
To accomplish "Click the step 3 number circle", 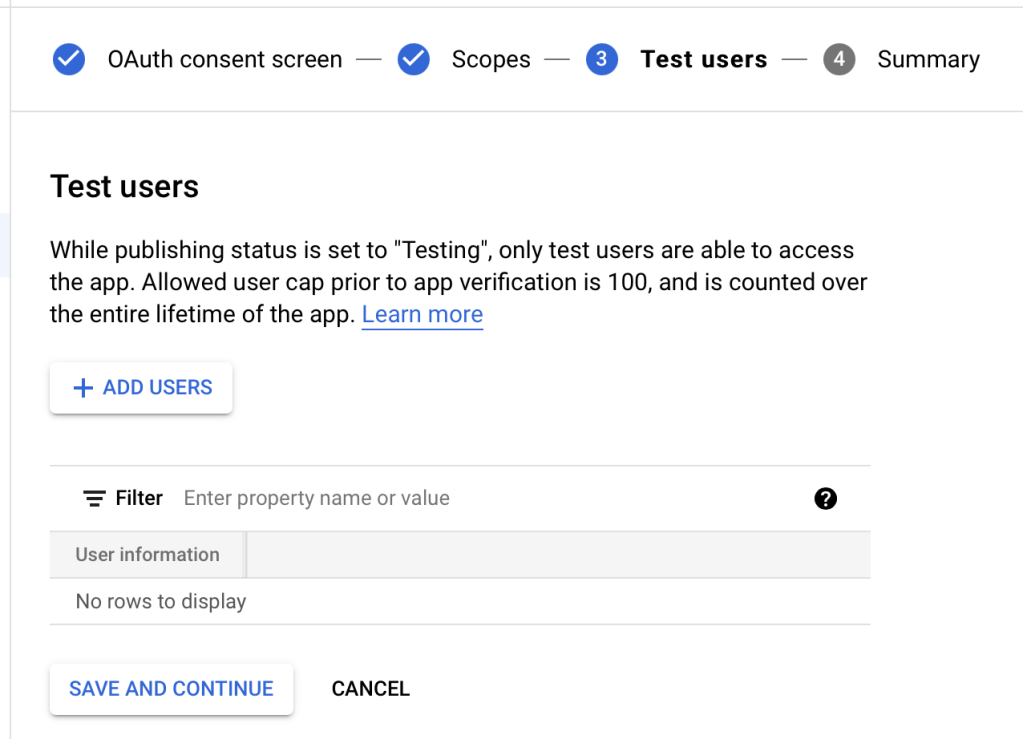I will pyautogui.click(x=601, y=60).
